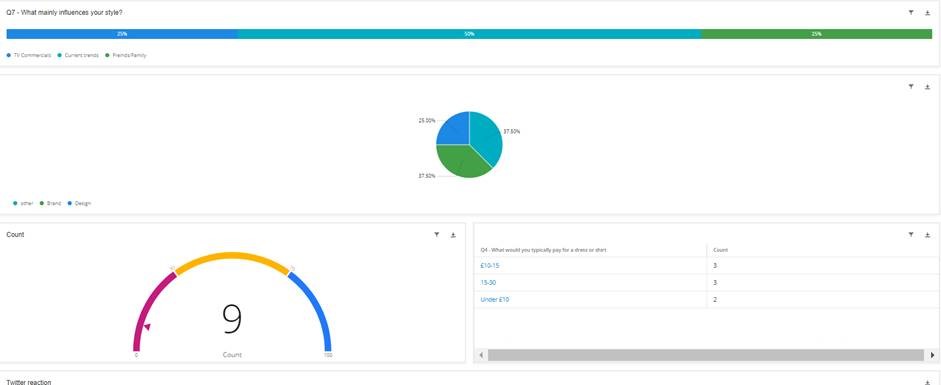Screen dimensions: 941x385
Task: Click the table horizontal scrollbar thumb
Action: coord(706,355)
